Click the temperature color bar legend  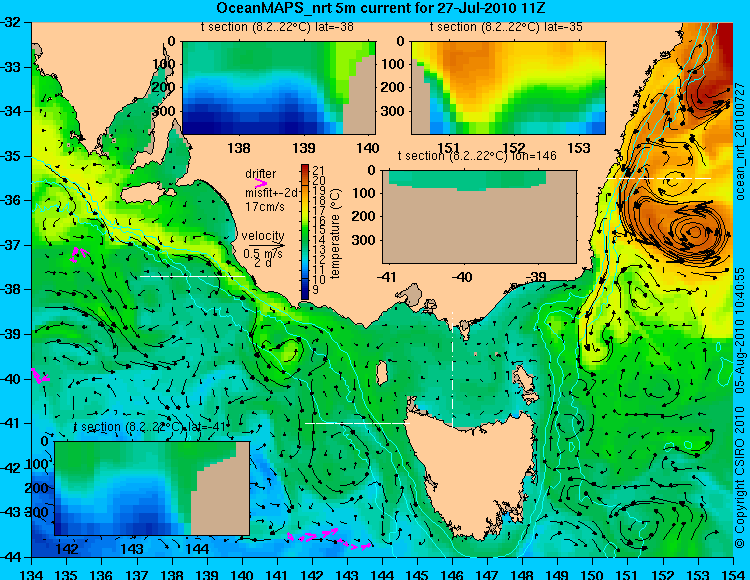coord(305,232)
